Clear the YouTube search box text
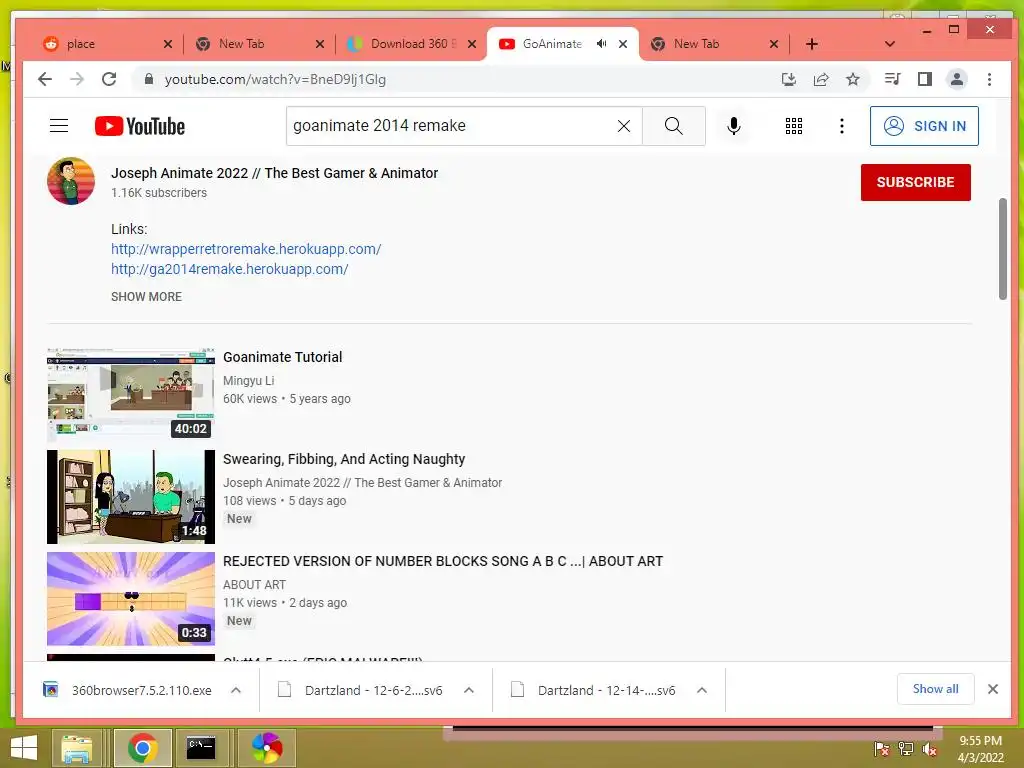 click(x=624, y=126)
